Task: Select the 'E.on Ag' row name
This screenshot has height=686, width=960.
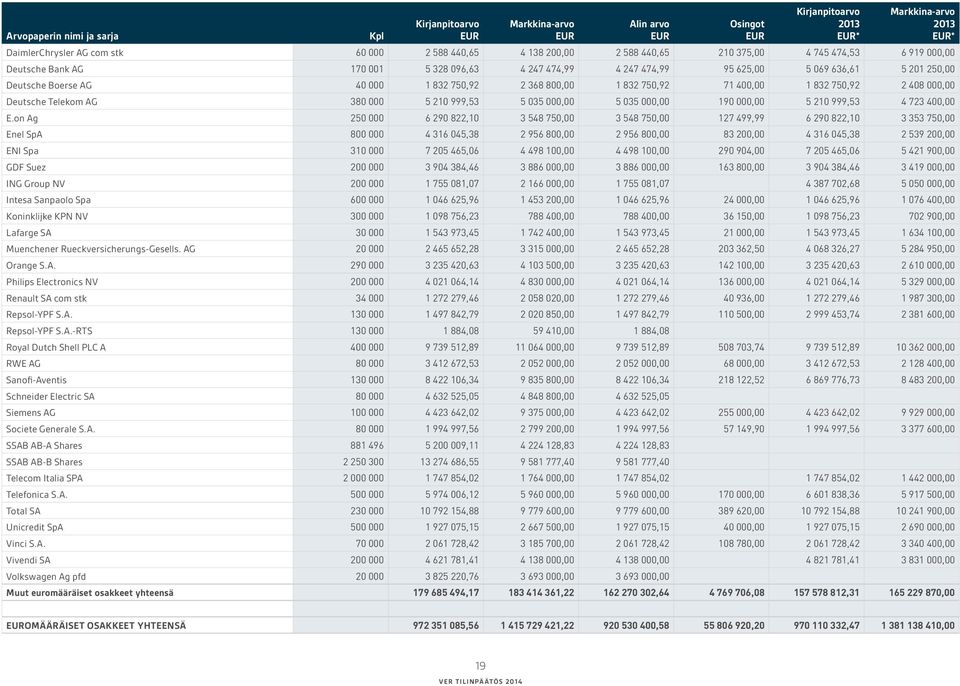Action: pos(22,118)
